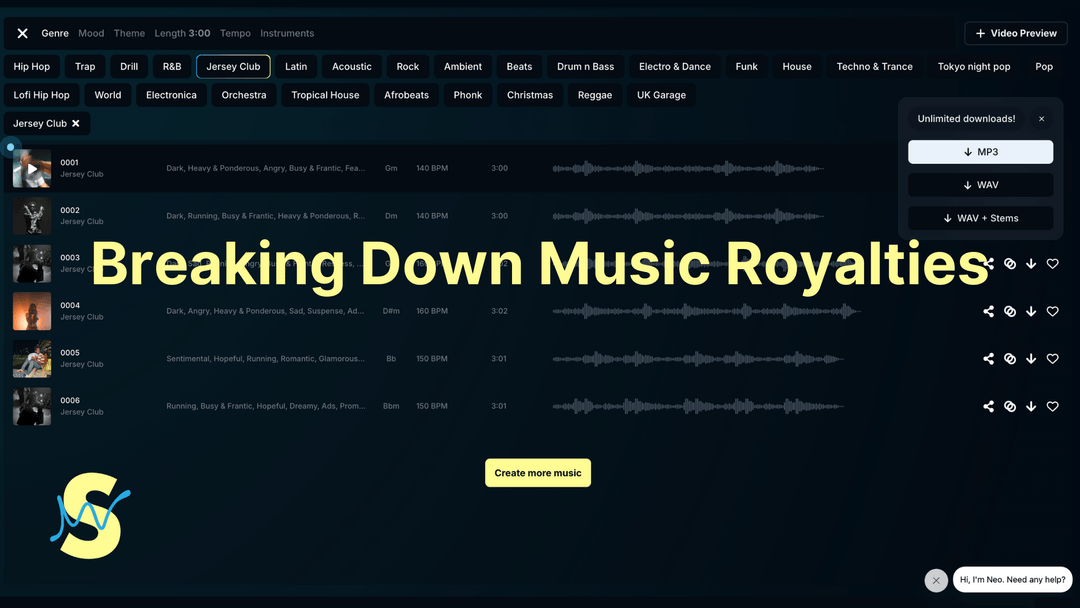This screenshot has width=1080, height=608.
Task: Toggle the Lofi Hip Hop genre filter
Action: [41, 94]
